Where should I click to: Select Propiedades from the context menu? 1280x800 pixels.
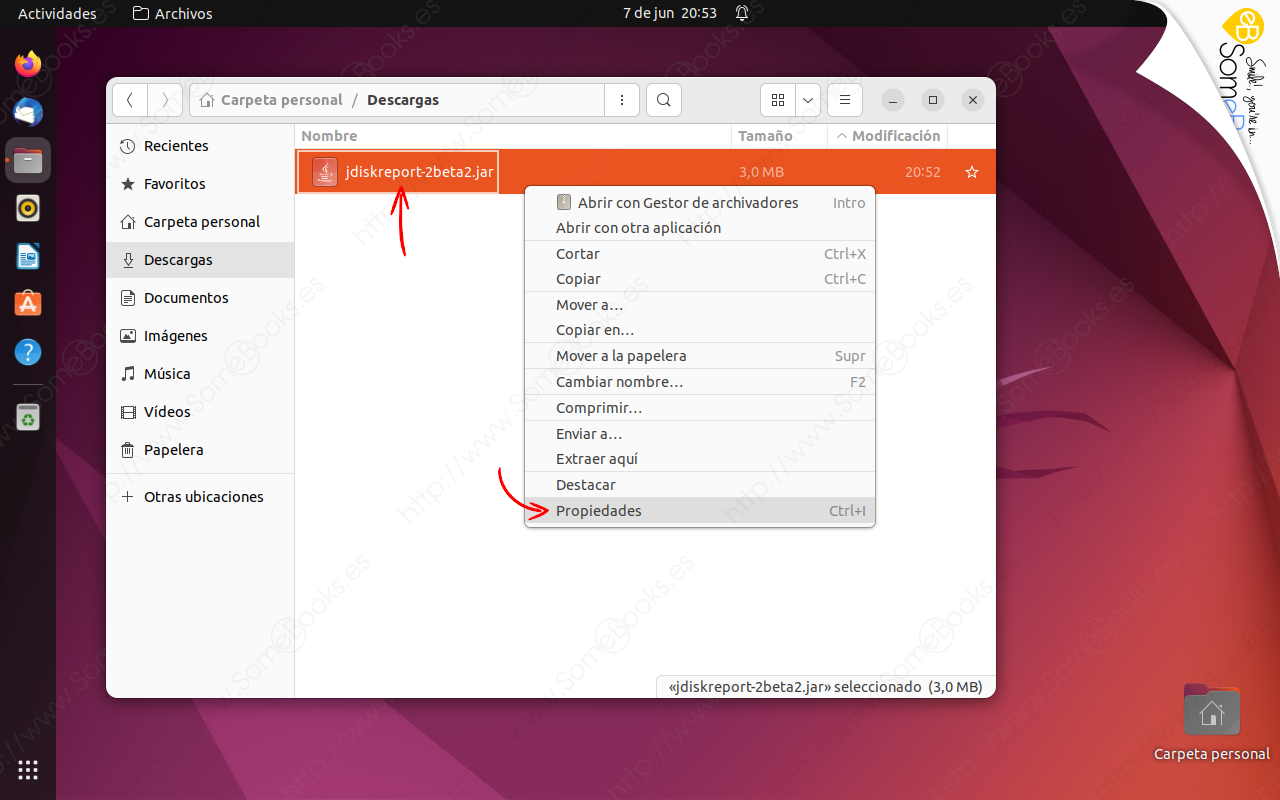coord(599,511)
